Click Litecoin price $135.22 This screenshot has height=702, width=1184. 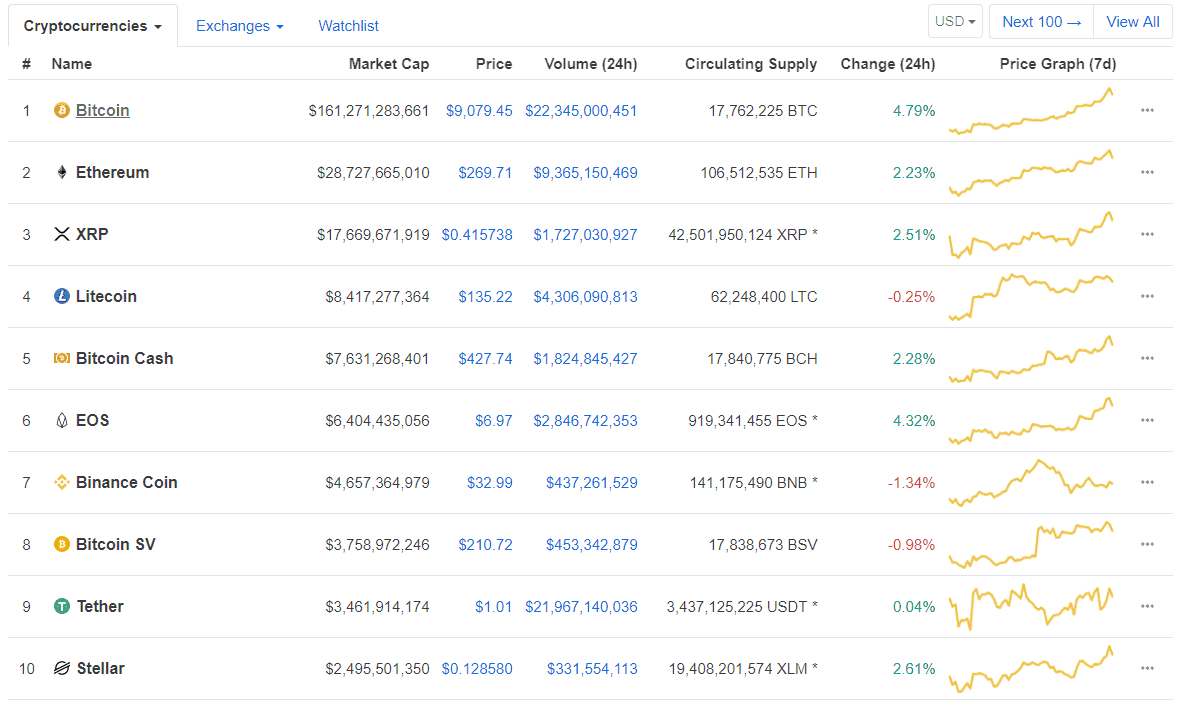485,297
